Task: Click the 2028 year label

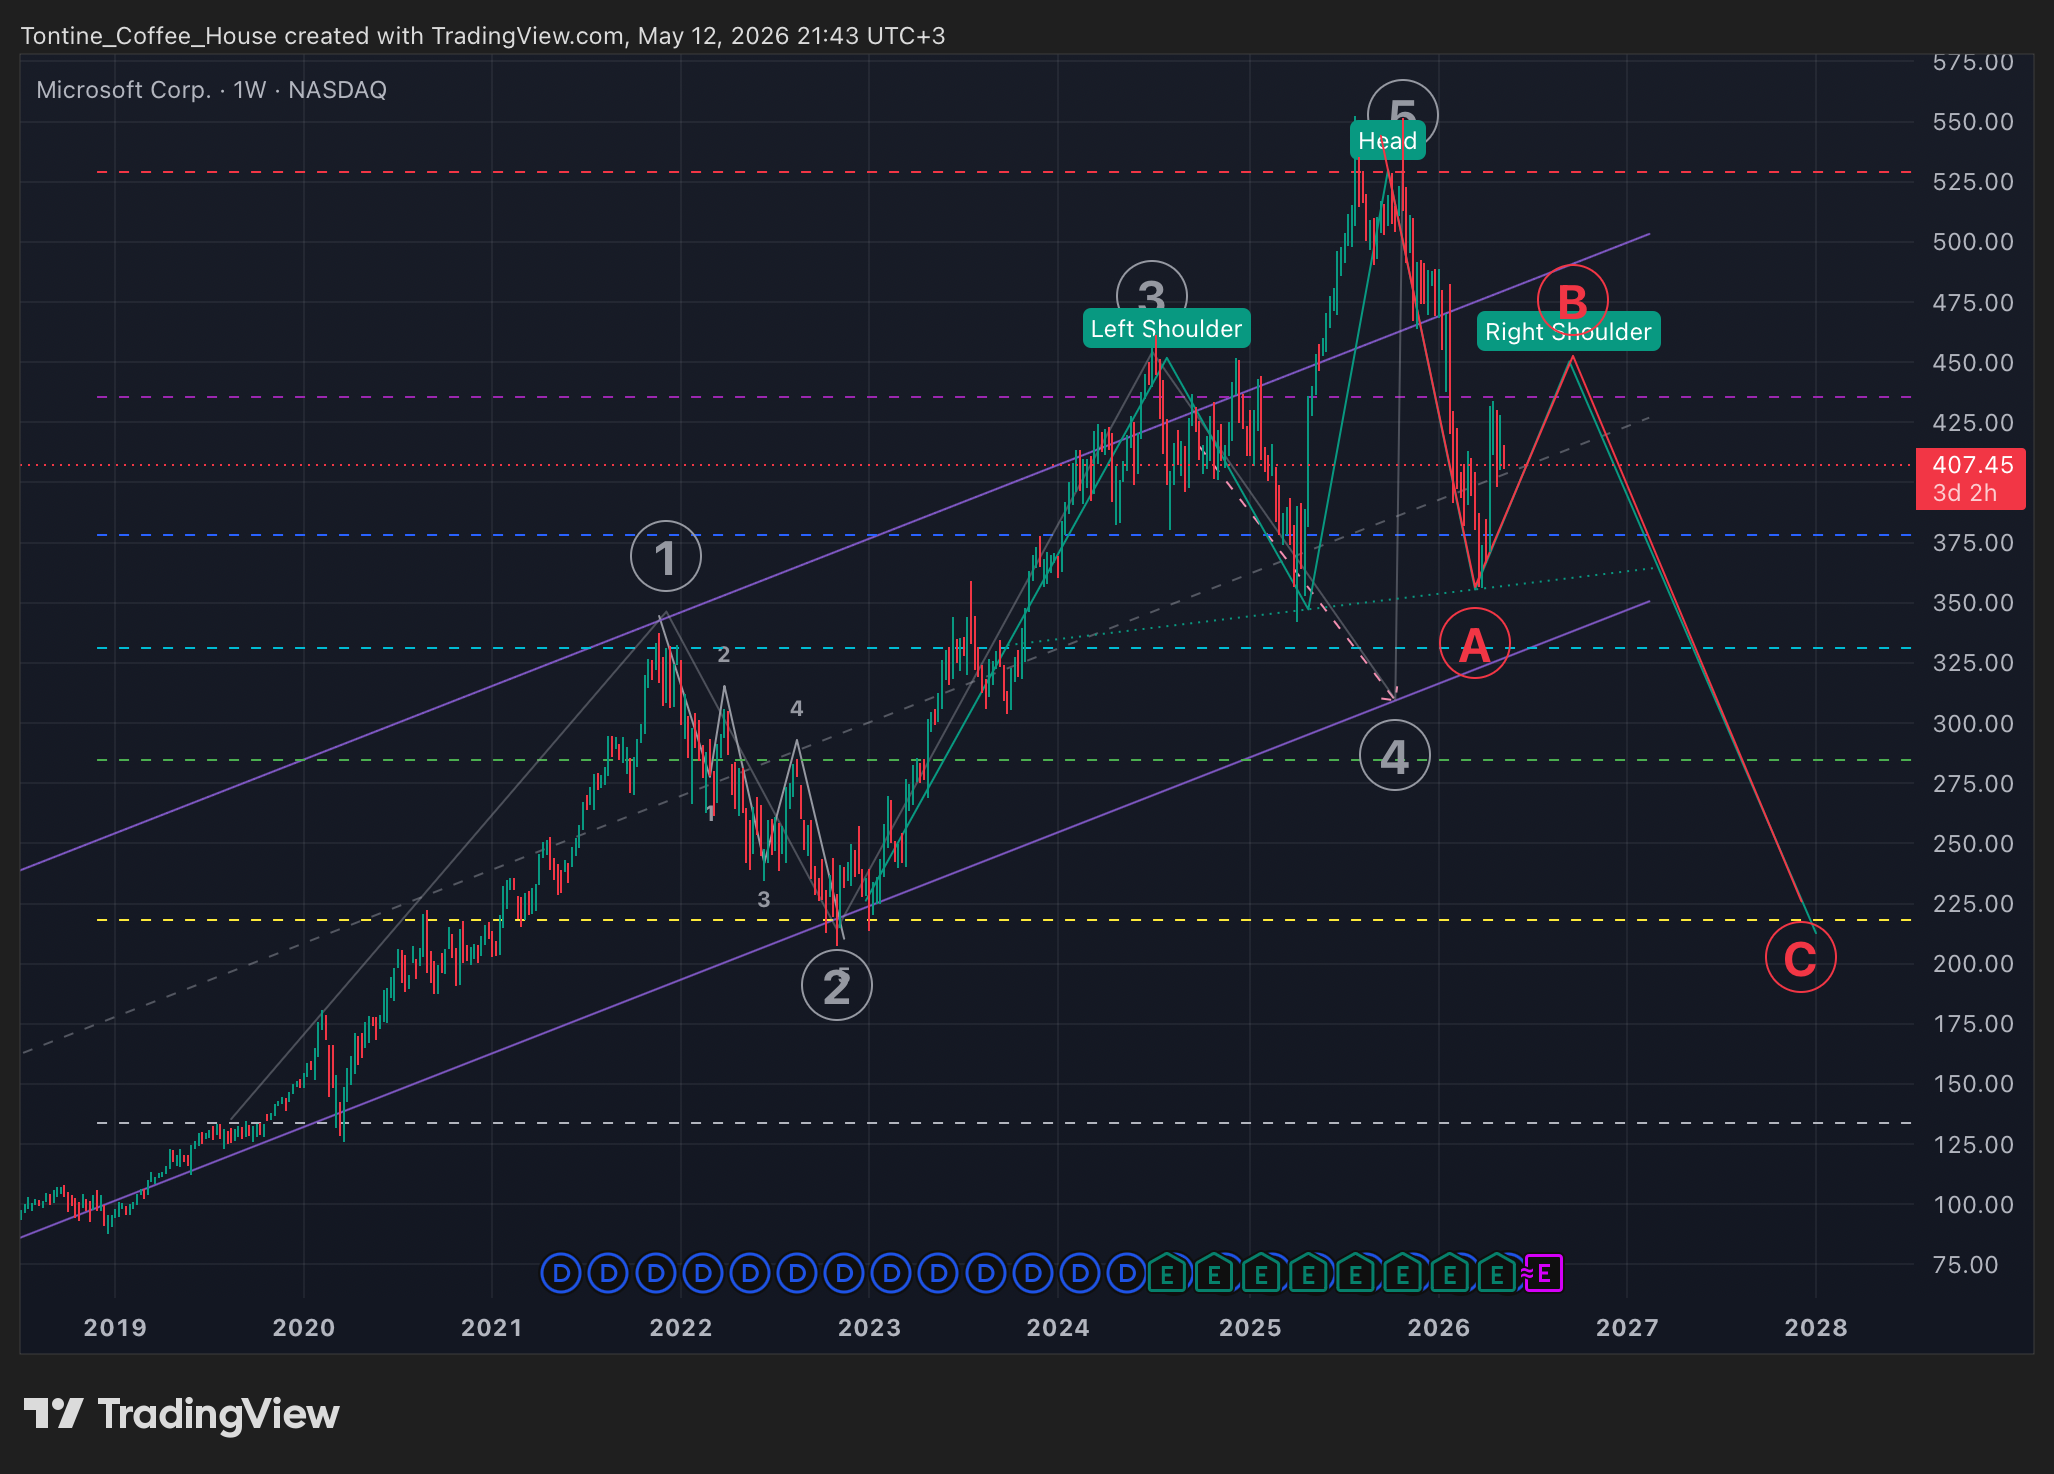Action: pos(1816,1328)
